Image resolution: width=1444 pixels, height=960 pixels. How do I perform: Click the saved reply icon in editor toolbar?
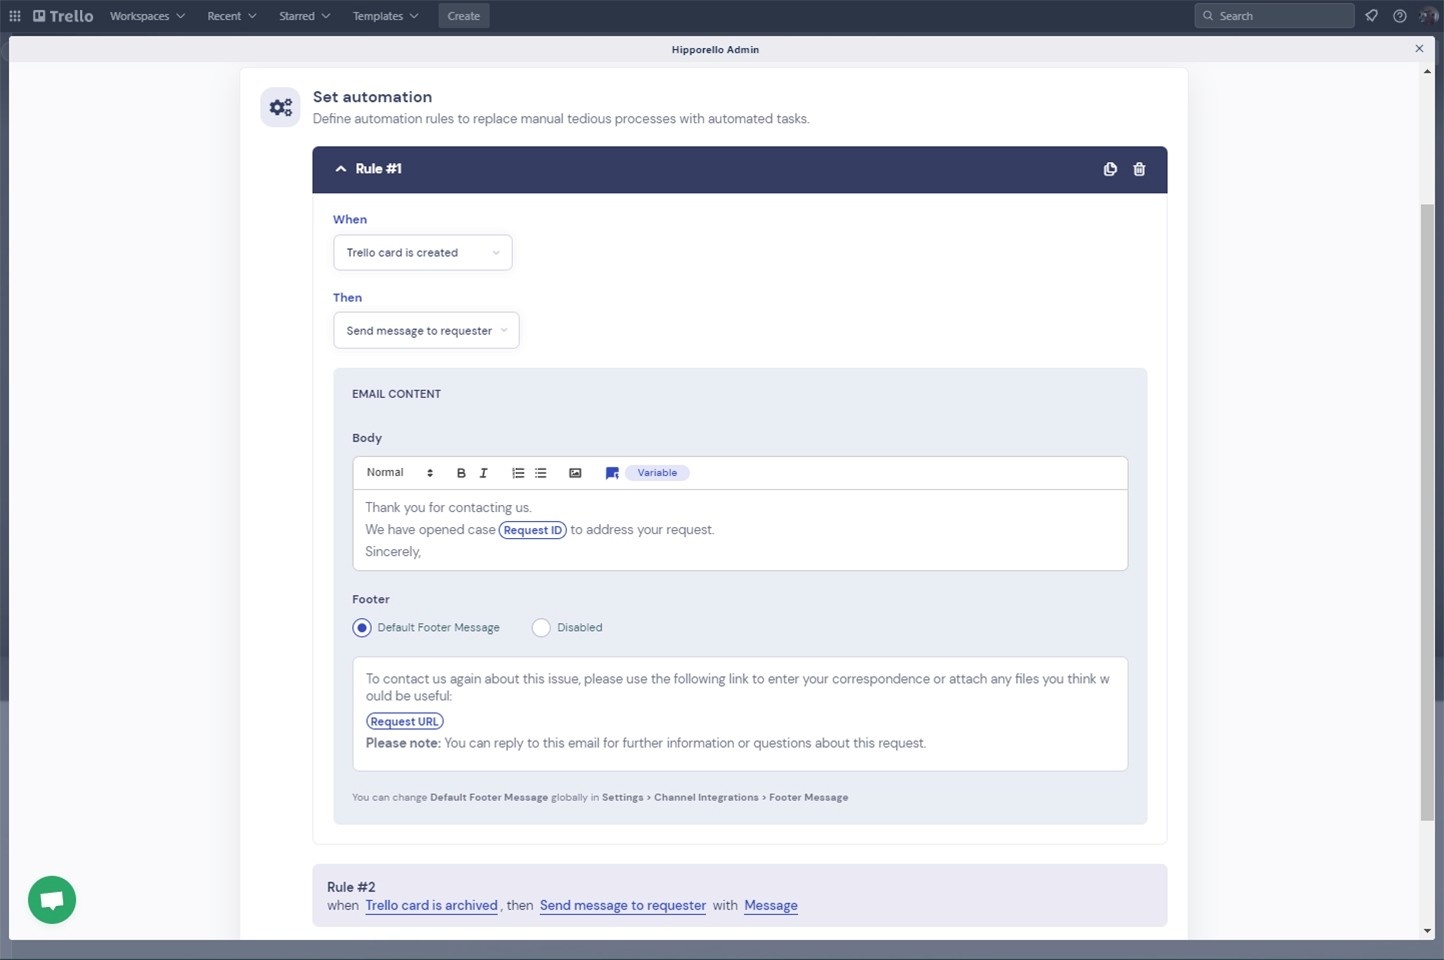pos(612,473)
